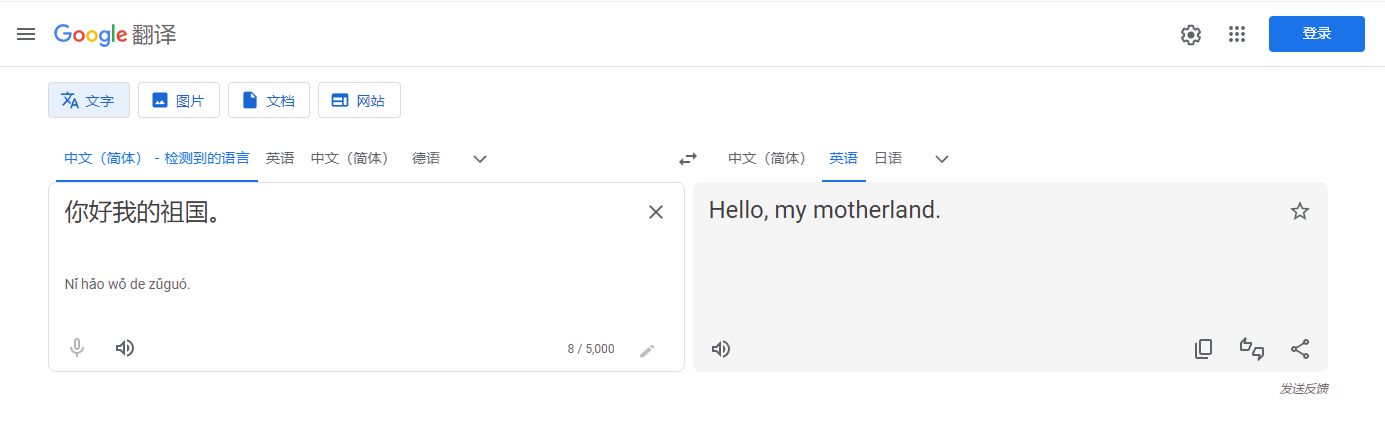The width and height of the screenshot is (1385, 421).
Task: Share the translation result
Action: pos(1300,349)
